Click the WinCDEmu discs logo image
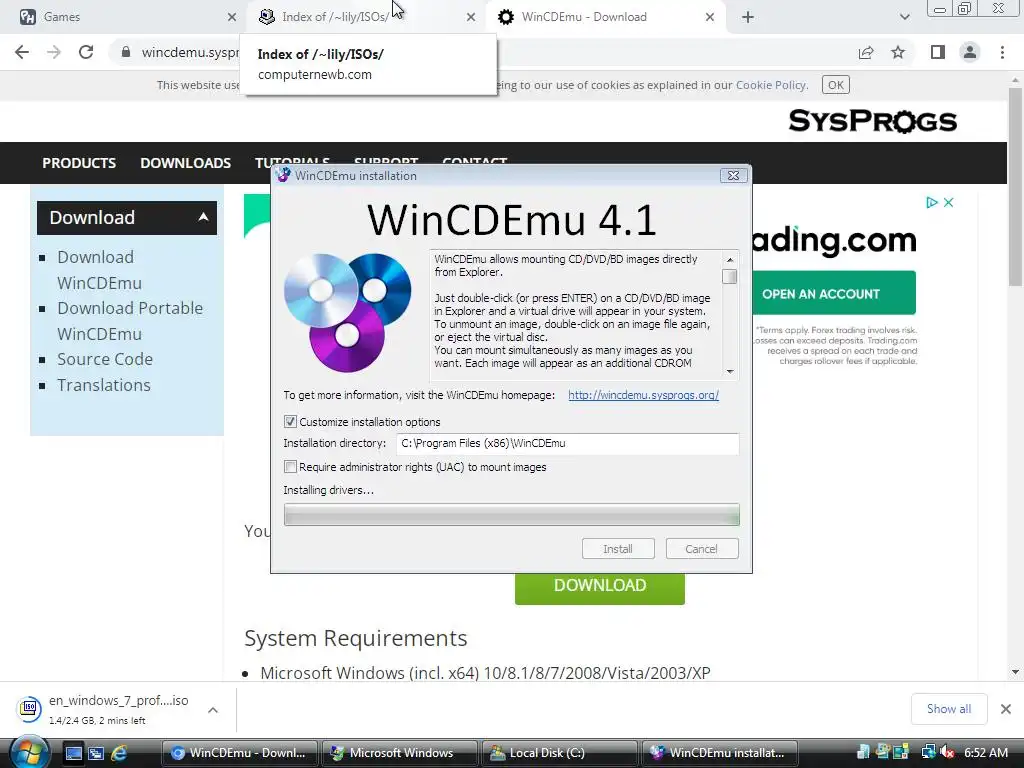Image resolution: width=1024 pixels, height=768 pixels. [x=347, y=312]
